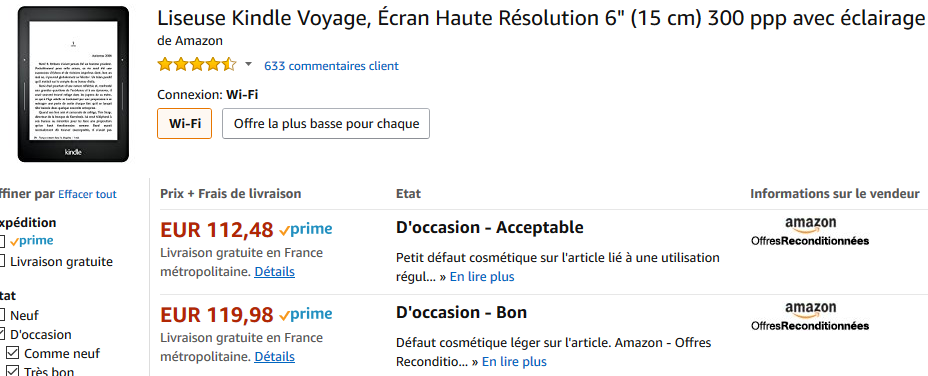The width and height of the screenshot is (928, 376).
Task: Choose Offre la plus basse pour chaque
Action: 326,123
